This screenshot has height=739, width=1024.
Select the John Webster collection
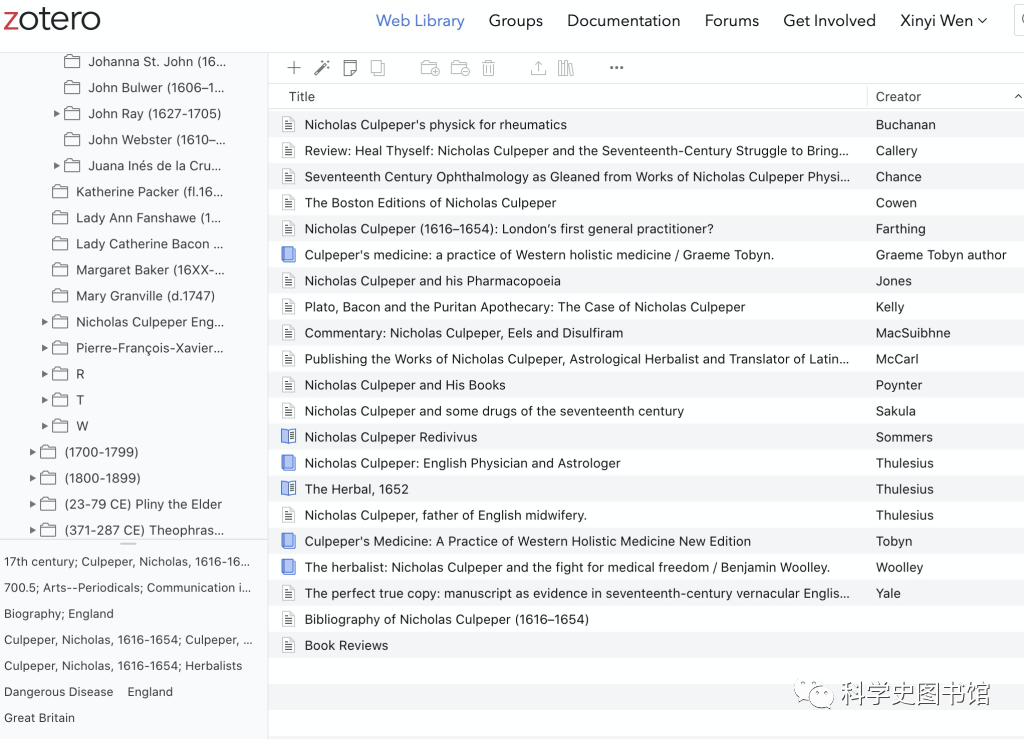[157, 140]
